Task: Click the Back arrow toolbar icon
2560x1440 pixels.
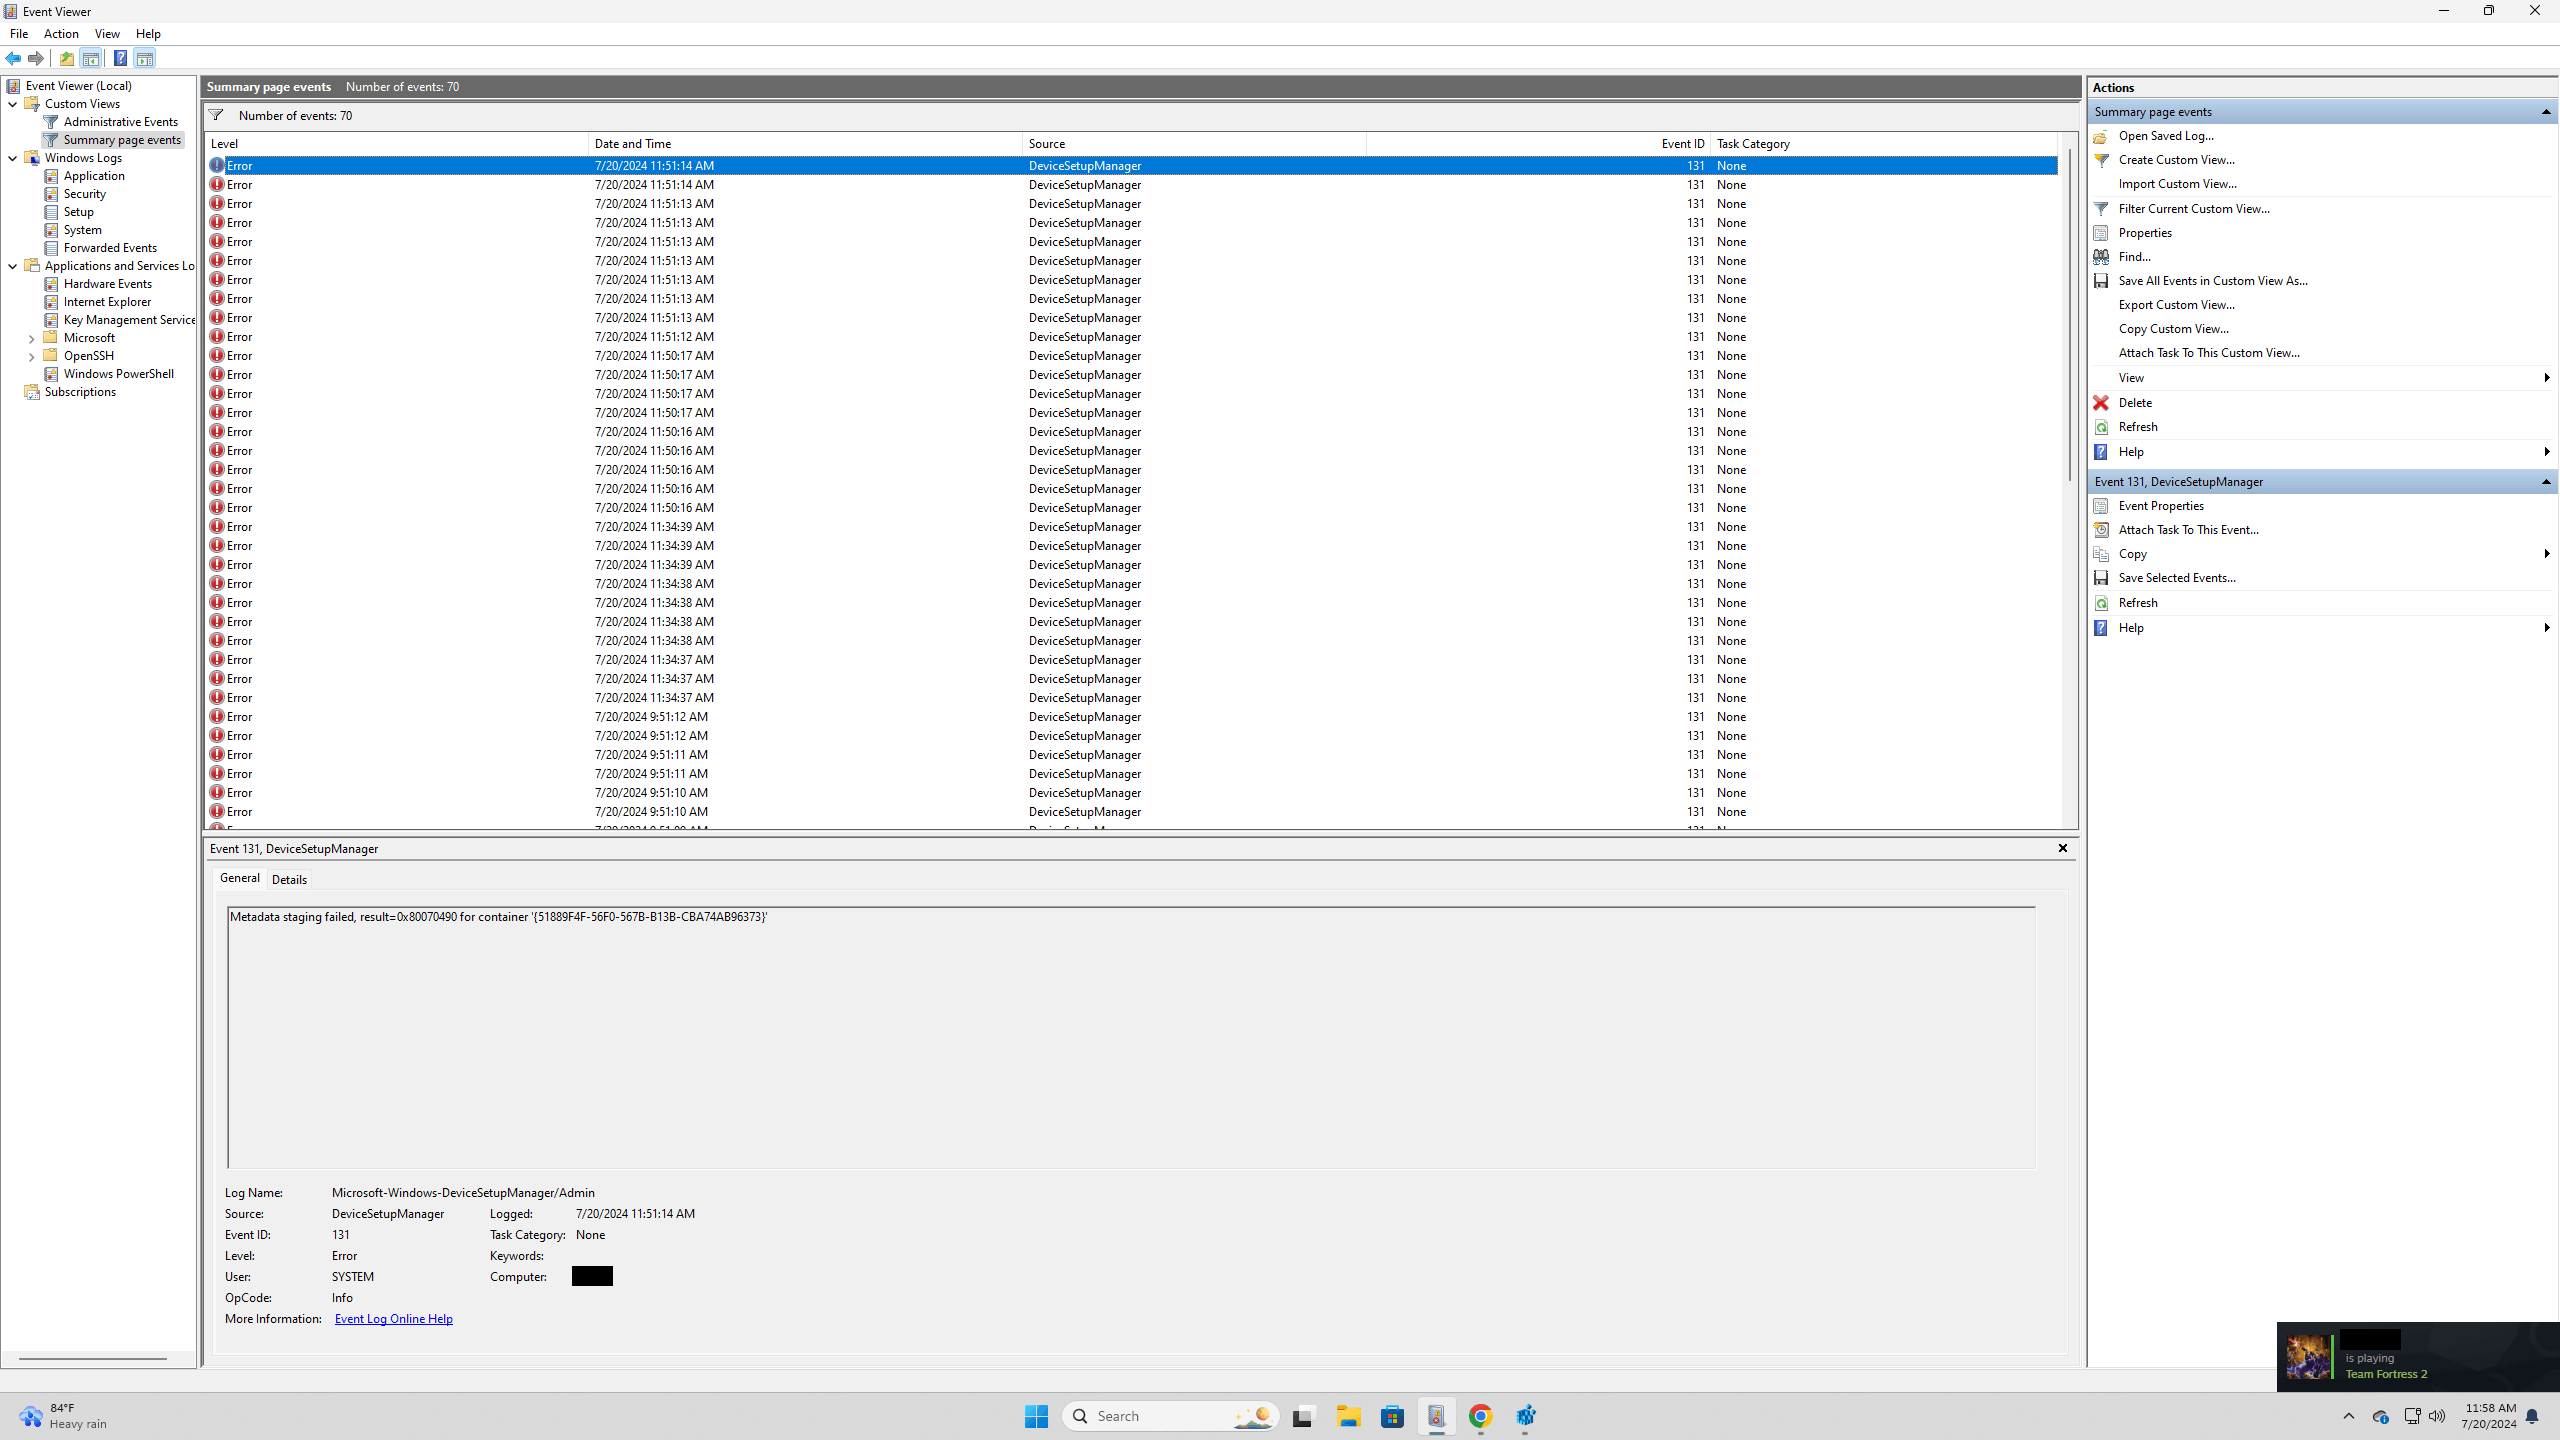Action: pyautogui.click(x=13, y=58)
